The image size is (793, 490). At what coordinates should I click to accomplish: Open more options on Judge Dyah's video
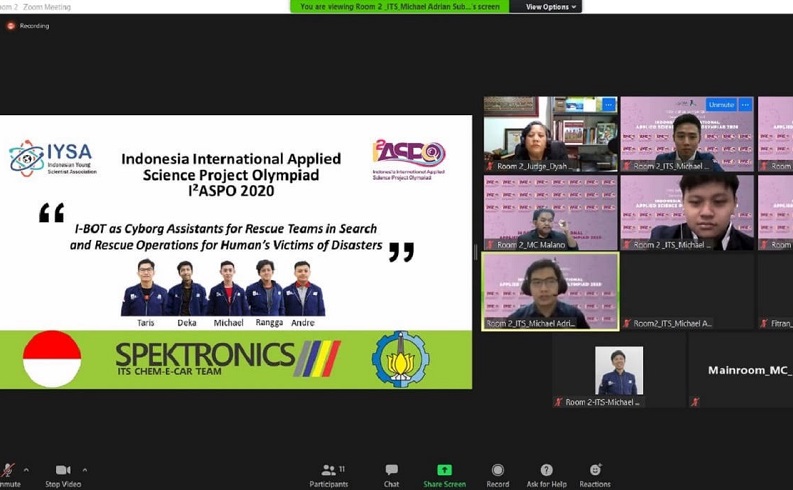(608, 105)
